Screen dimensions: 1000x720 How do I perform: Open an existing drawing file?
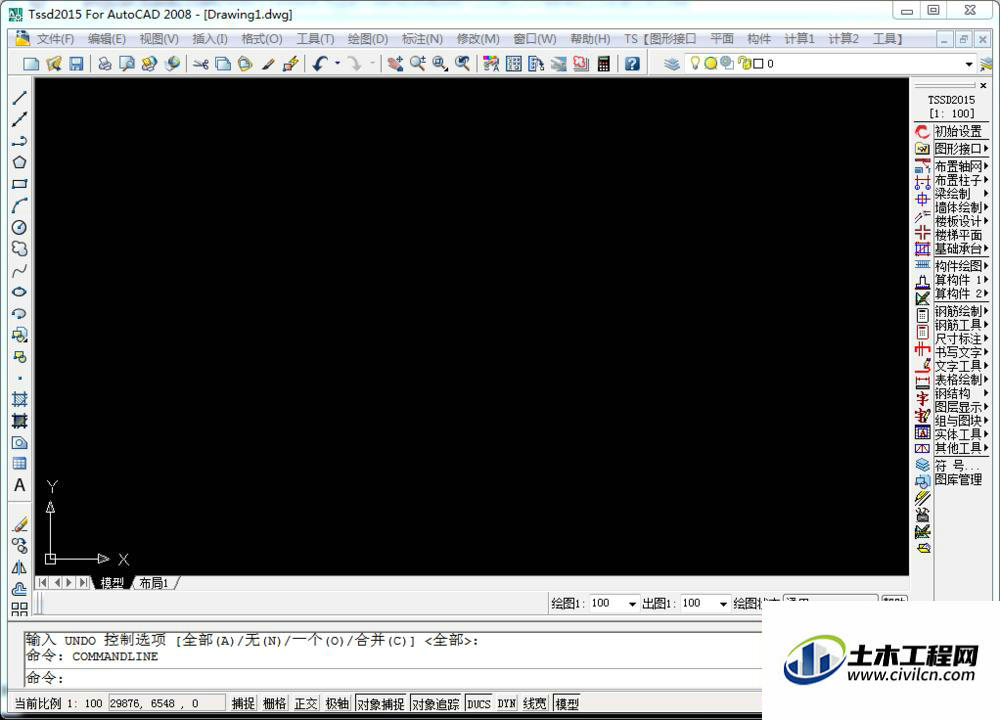click(54, 64)
